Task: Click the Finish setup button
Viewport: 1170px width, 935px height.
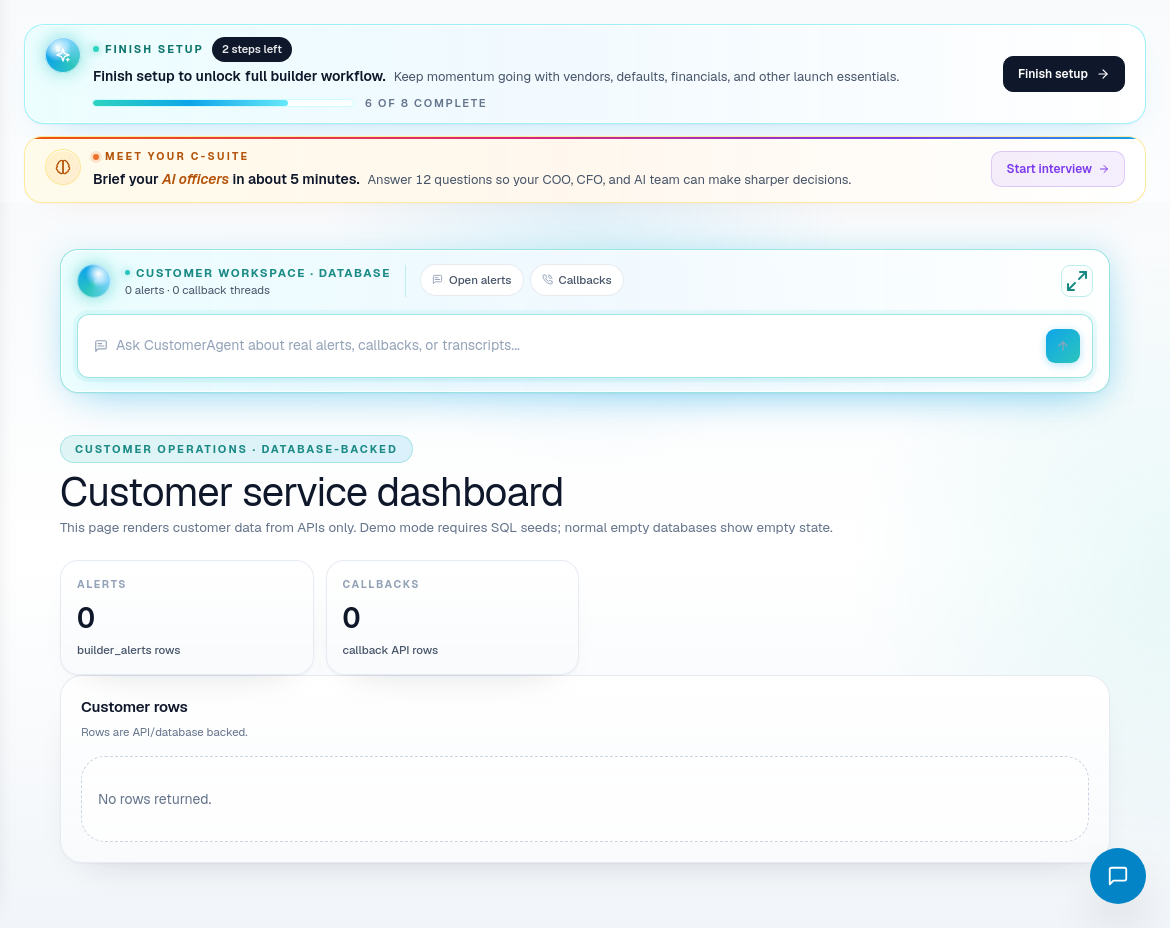Action: [1063, 74]
